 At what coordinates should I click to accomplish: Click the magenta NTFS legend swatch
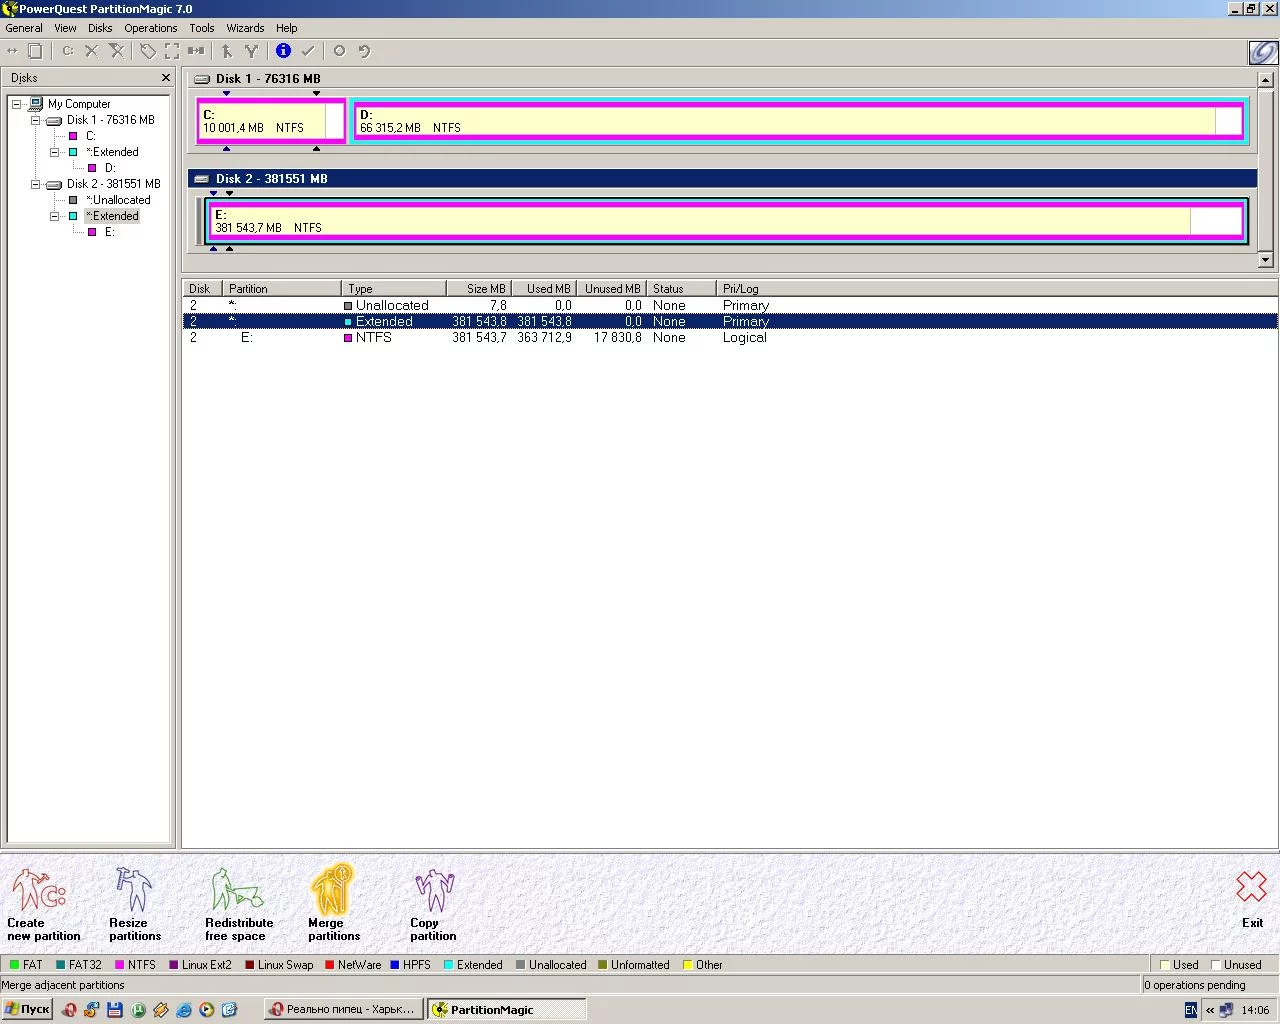click(x=119, y=965)
